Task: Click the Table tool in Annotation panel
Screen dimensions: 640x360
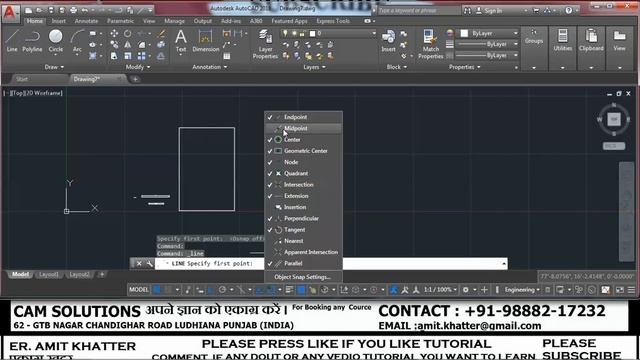Action: (x=227, y=56)
